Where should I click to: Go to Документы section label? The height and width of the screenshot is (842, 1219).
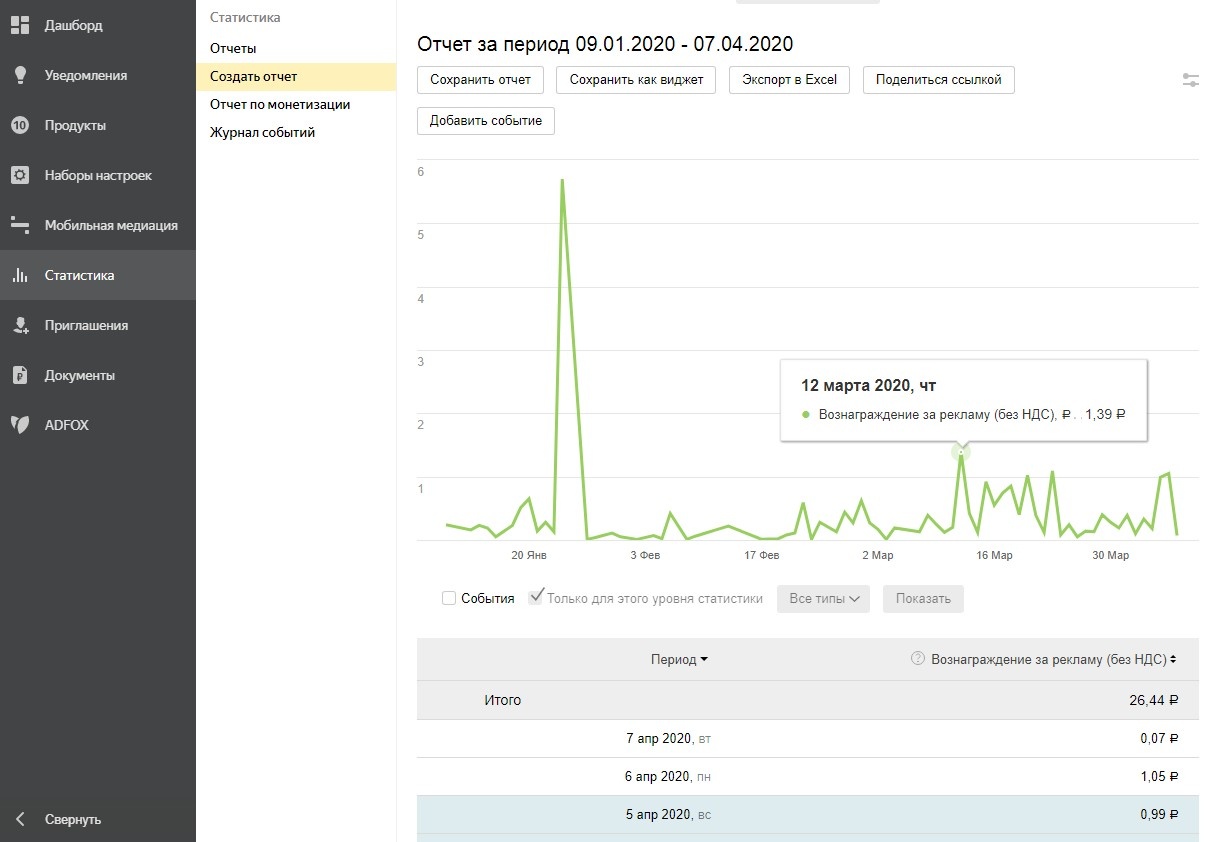(80, 375)
